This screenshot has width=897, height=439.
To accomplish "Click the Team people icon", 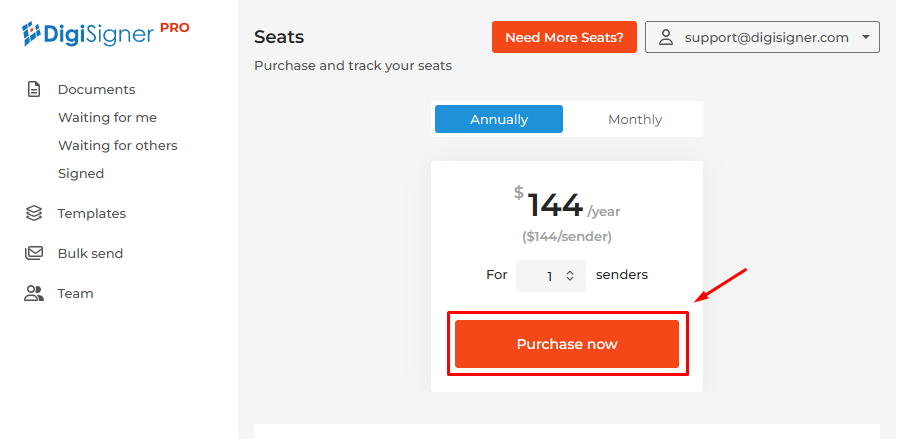I will point(34,293).
